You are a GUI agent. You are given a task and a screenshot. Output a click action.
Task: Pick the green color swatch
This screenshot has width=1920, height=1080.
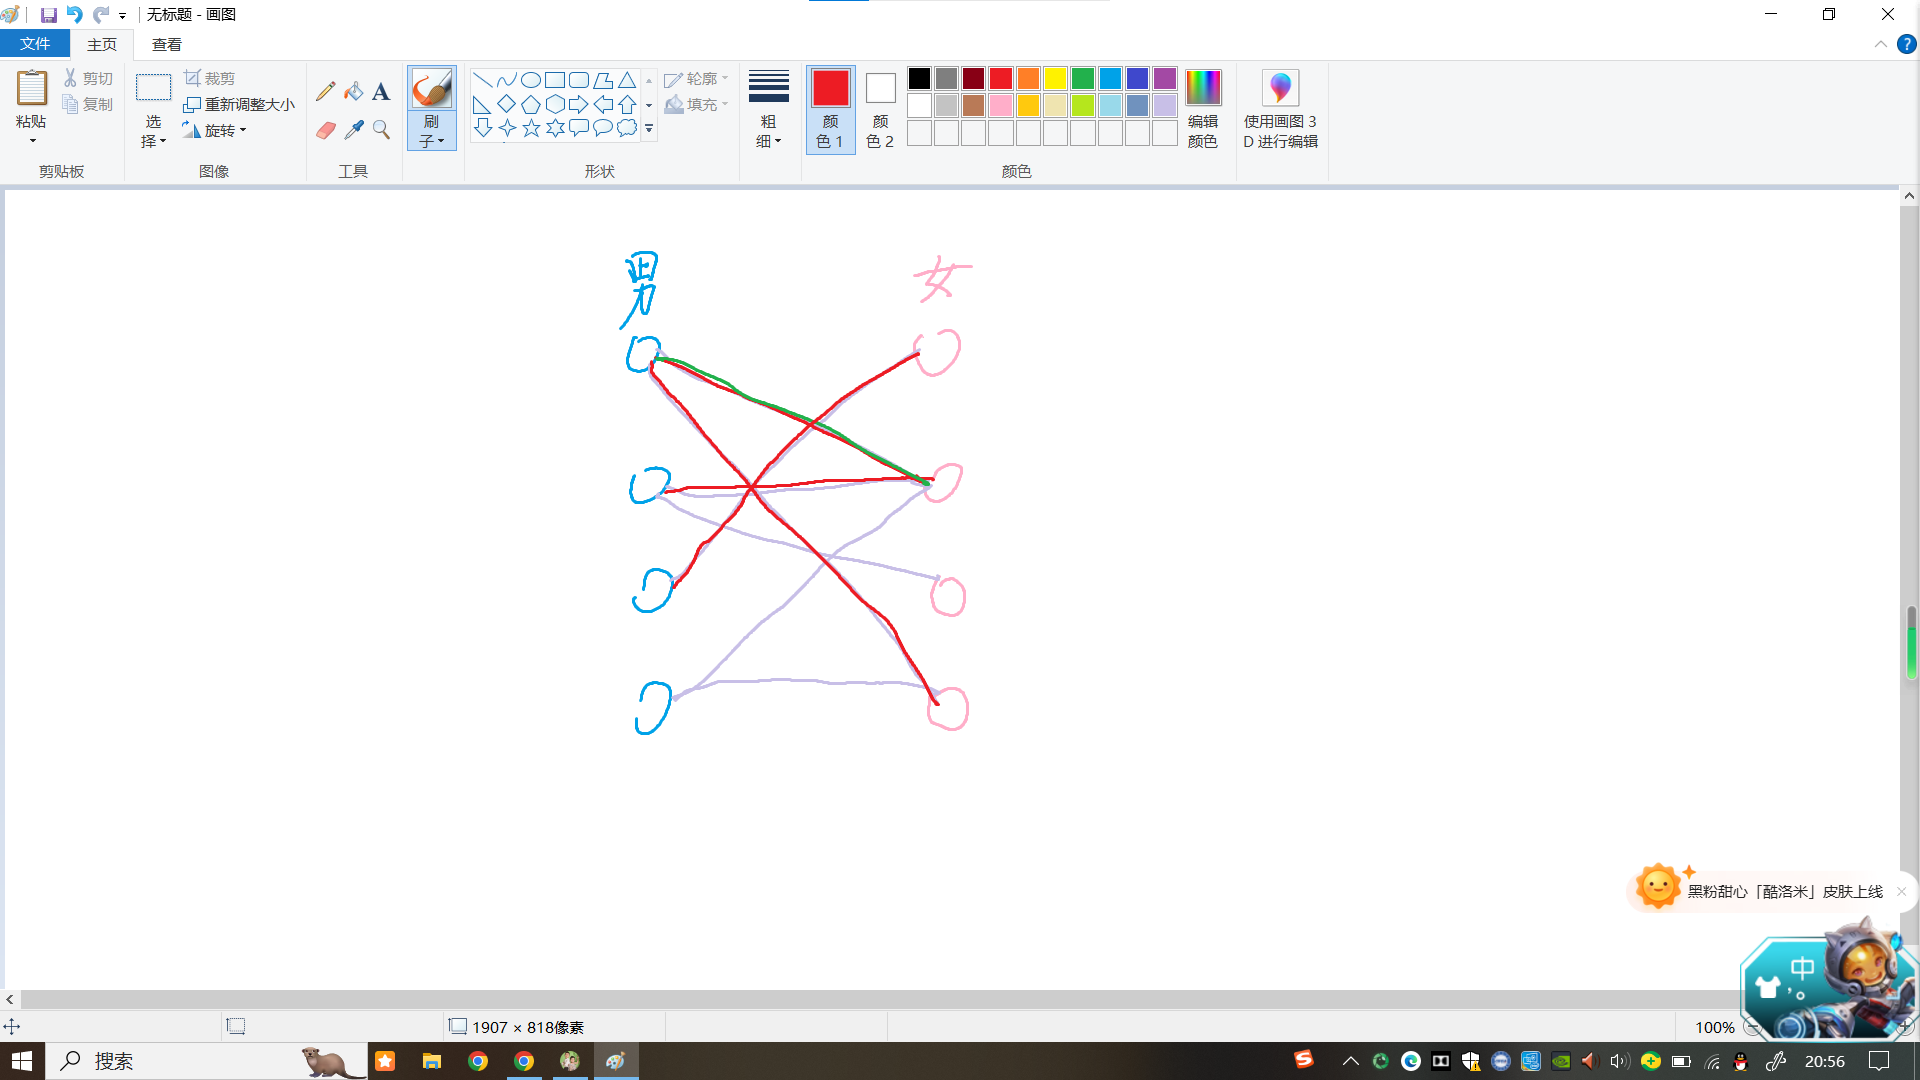(x=1082, y=78)
